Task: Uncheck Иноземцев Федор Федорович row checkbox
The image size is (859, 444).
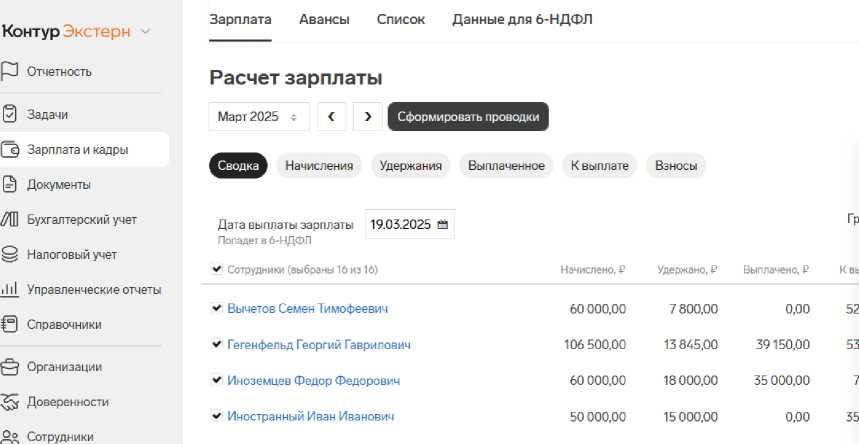Action: [217, 380]
